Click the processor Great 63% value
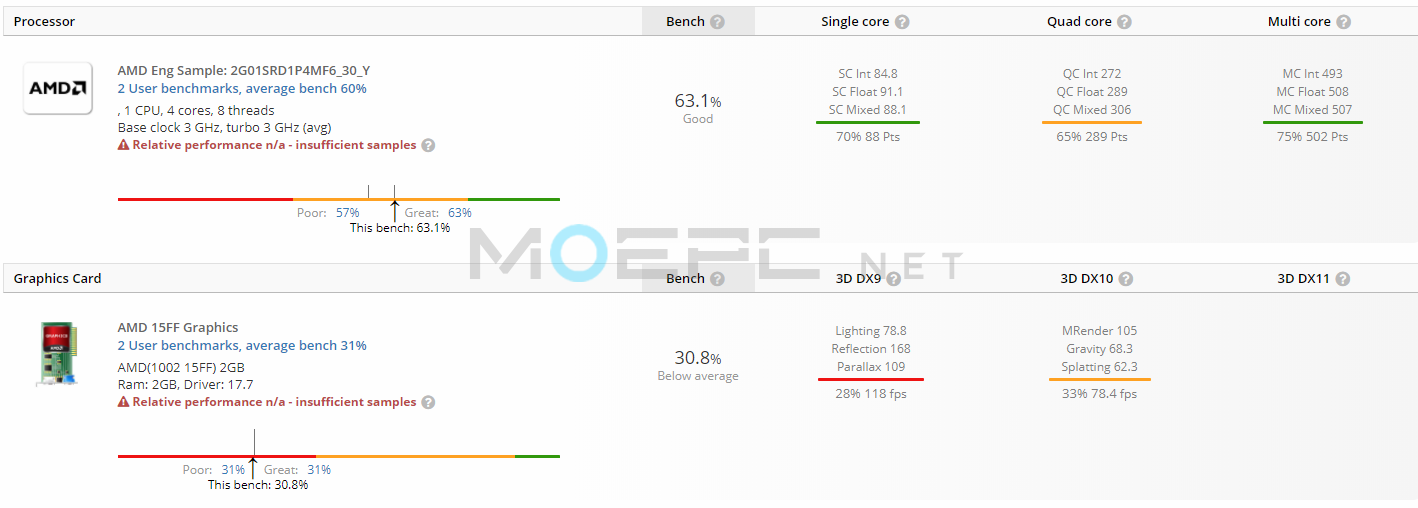1418x508 pixels. tap(459, 213)
